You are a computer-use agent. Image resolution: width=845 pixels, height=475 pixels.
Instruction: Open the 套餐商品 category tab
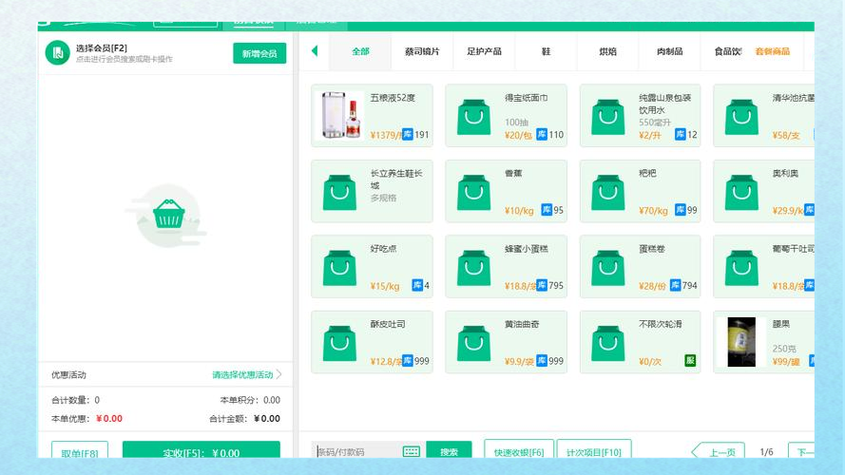coord(772,51)
